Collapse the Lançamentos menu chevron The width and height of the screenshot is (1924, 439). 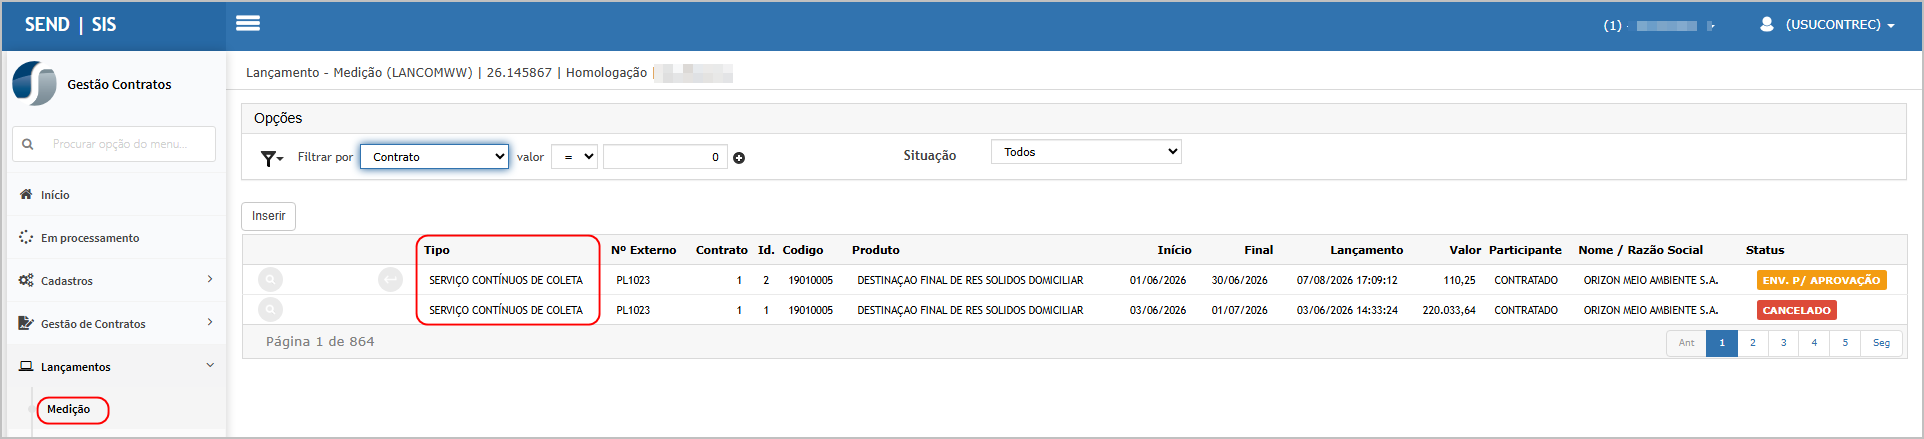click(210, 365)
